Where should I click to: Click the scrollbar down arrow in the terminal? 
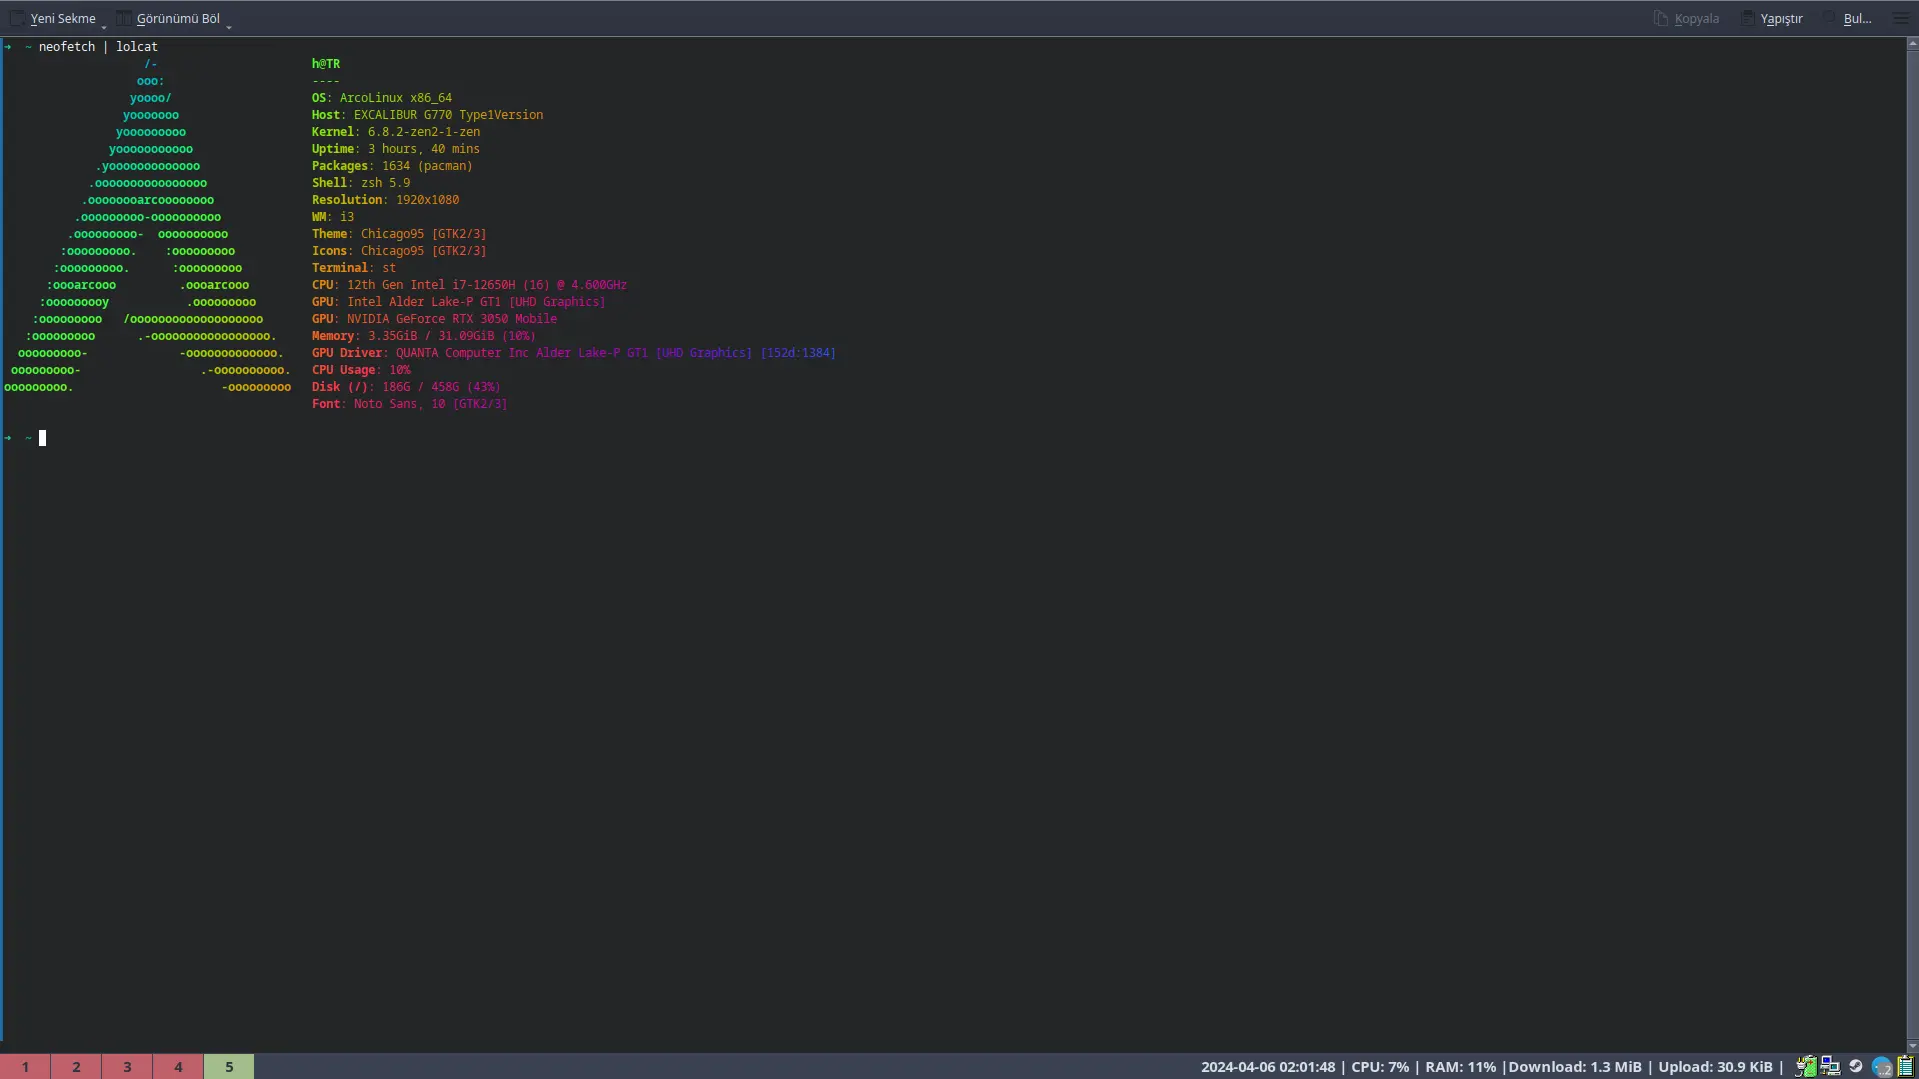(x=1912, y=1046)
